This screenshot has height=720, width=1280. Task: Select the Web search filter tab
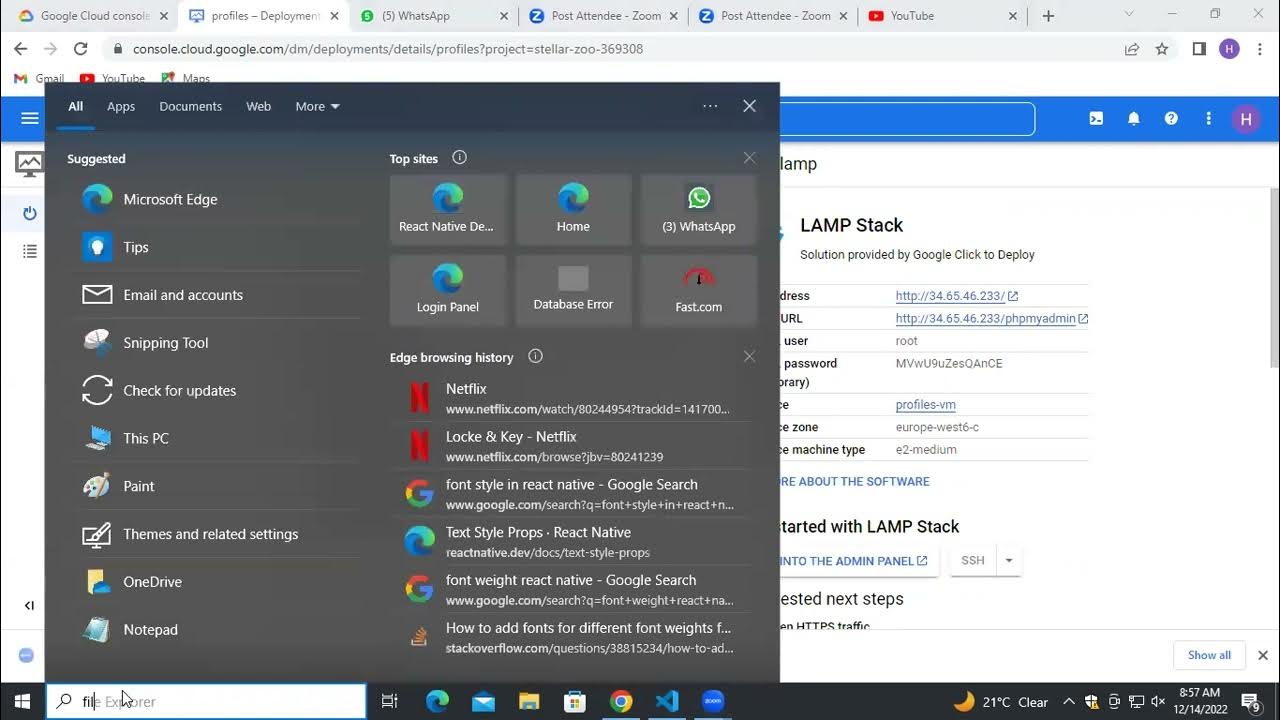(x=259, y=106)
